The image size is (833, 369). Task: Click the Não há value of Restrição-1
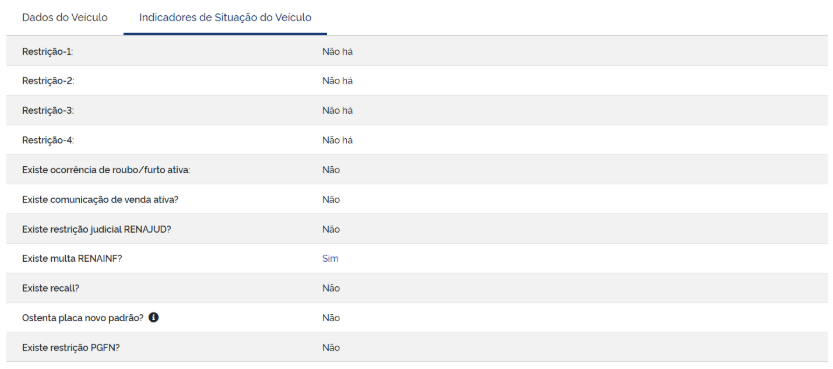point(337,52)
